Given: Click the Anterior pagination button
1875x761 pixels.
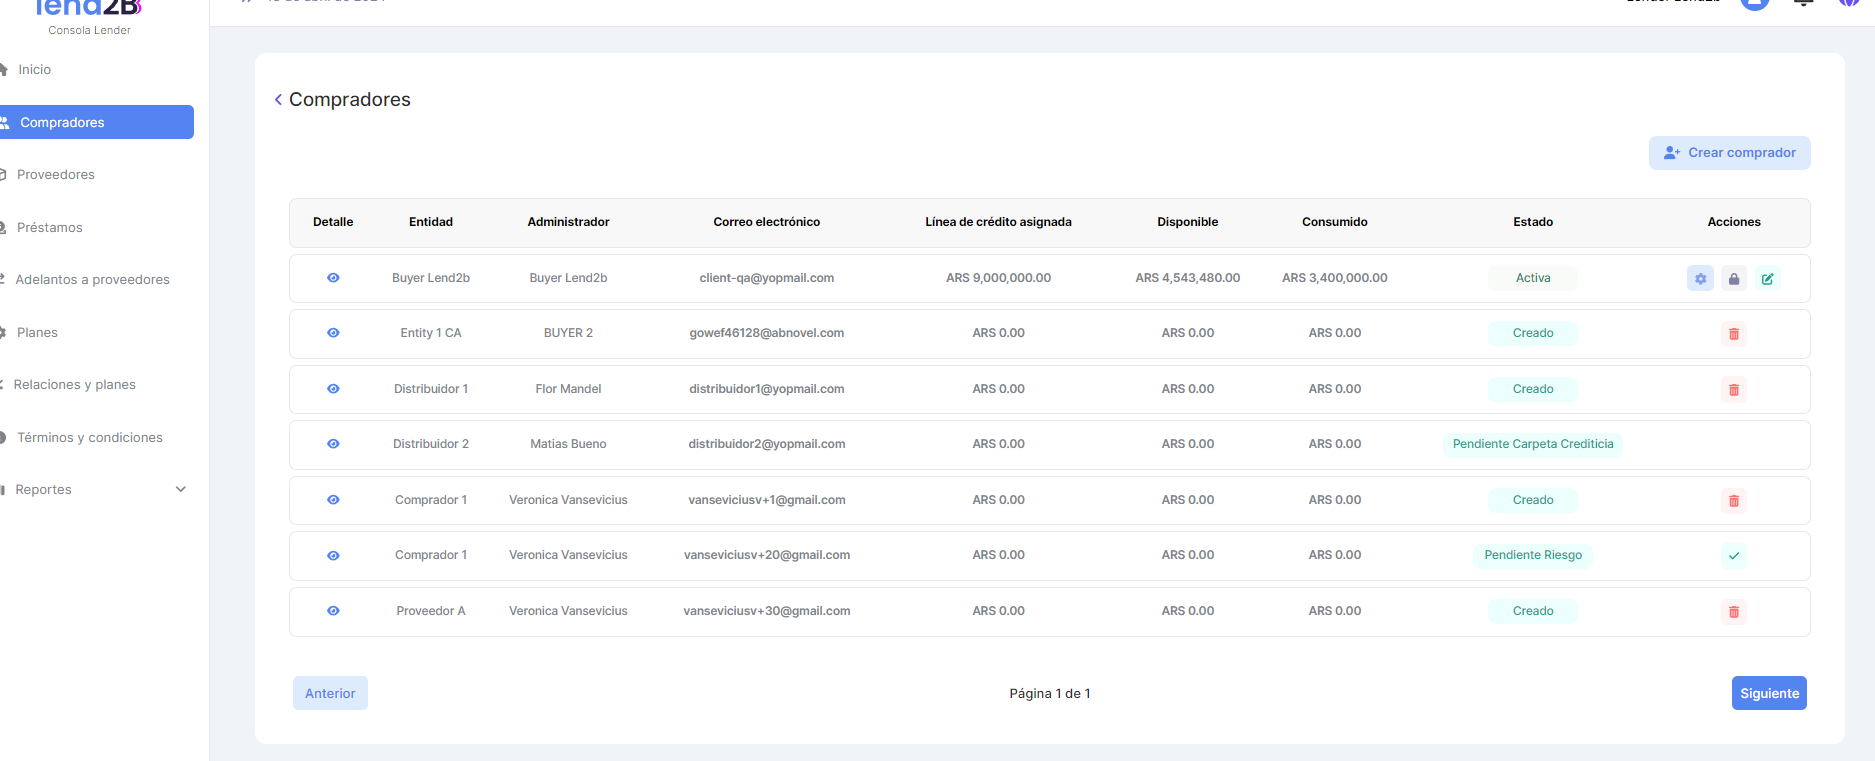Looking at the screenshot, I should [x=330, y=693].
